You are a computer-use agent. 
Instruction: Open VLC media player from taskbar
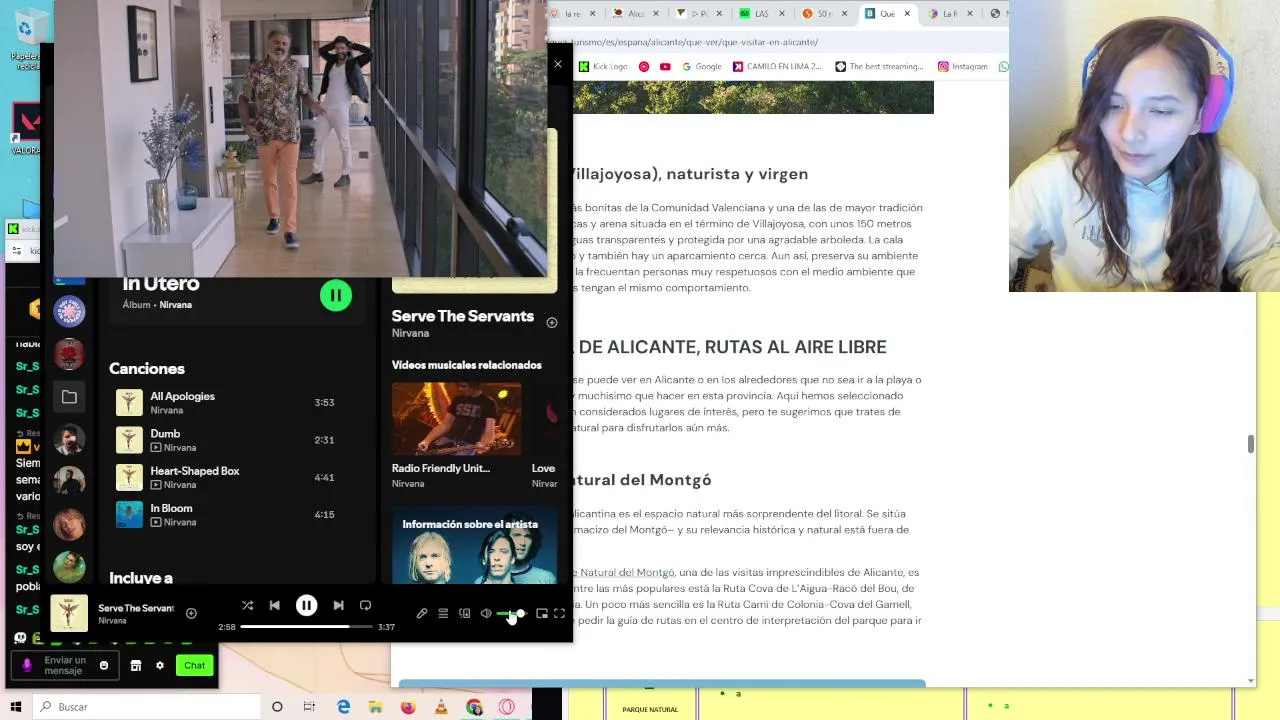pos(441,707)
